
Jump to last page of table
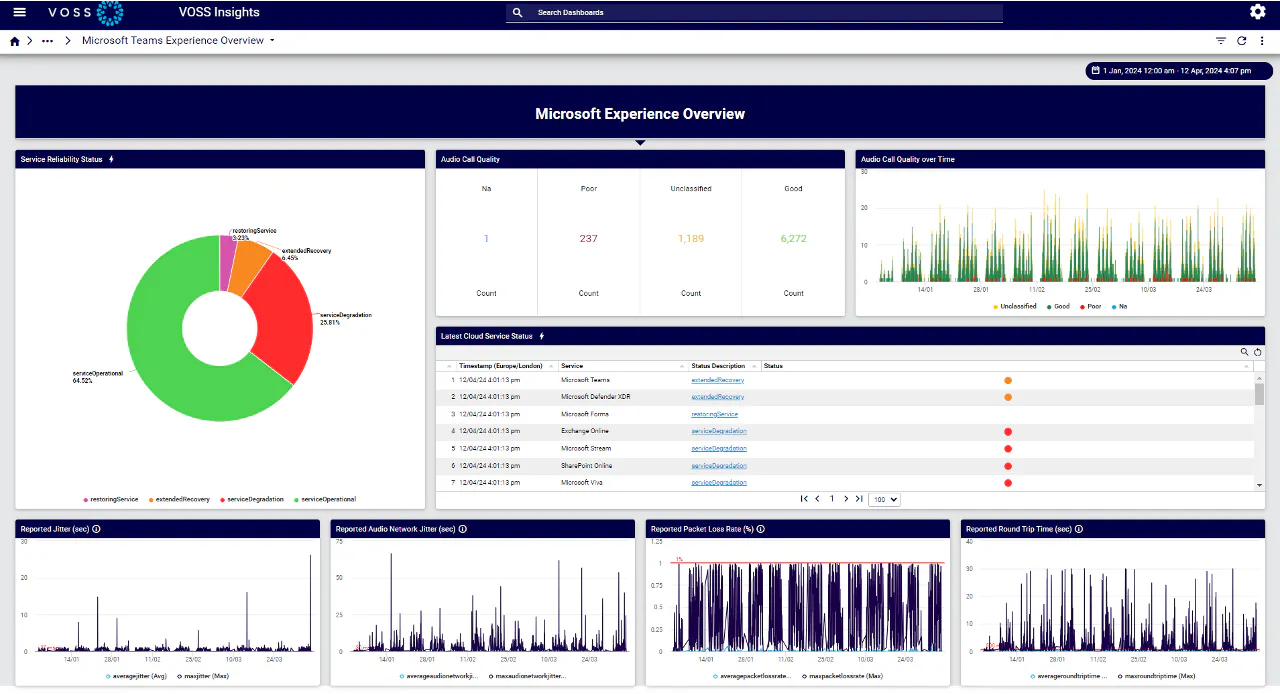pyautogui.click(x=859, y=499)
